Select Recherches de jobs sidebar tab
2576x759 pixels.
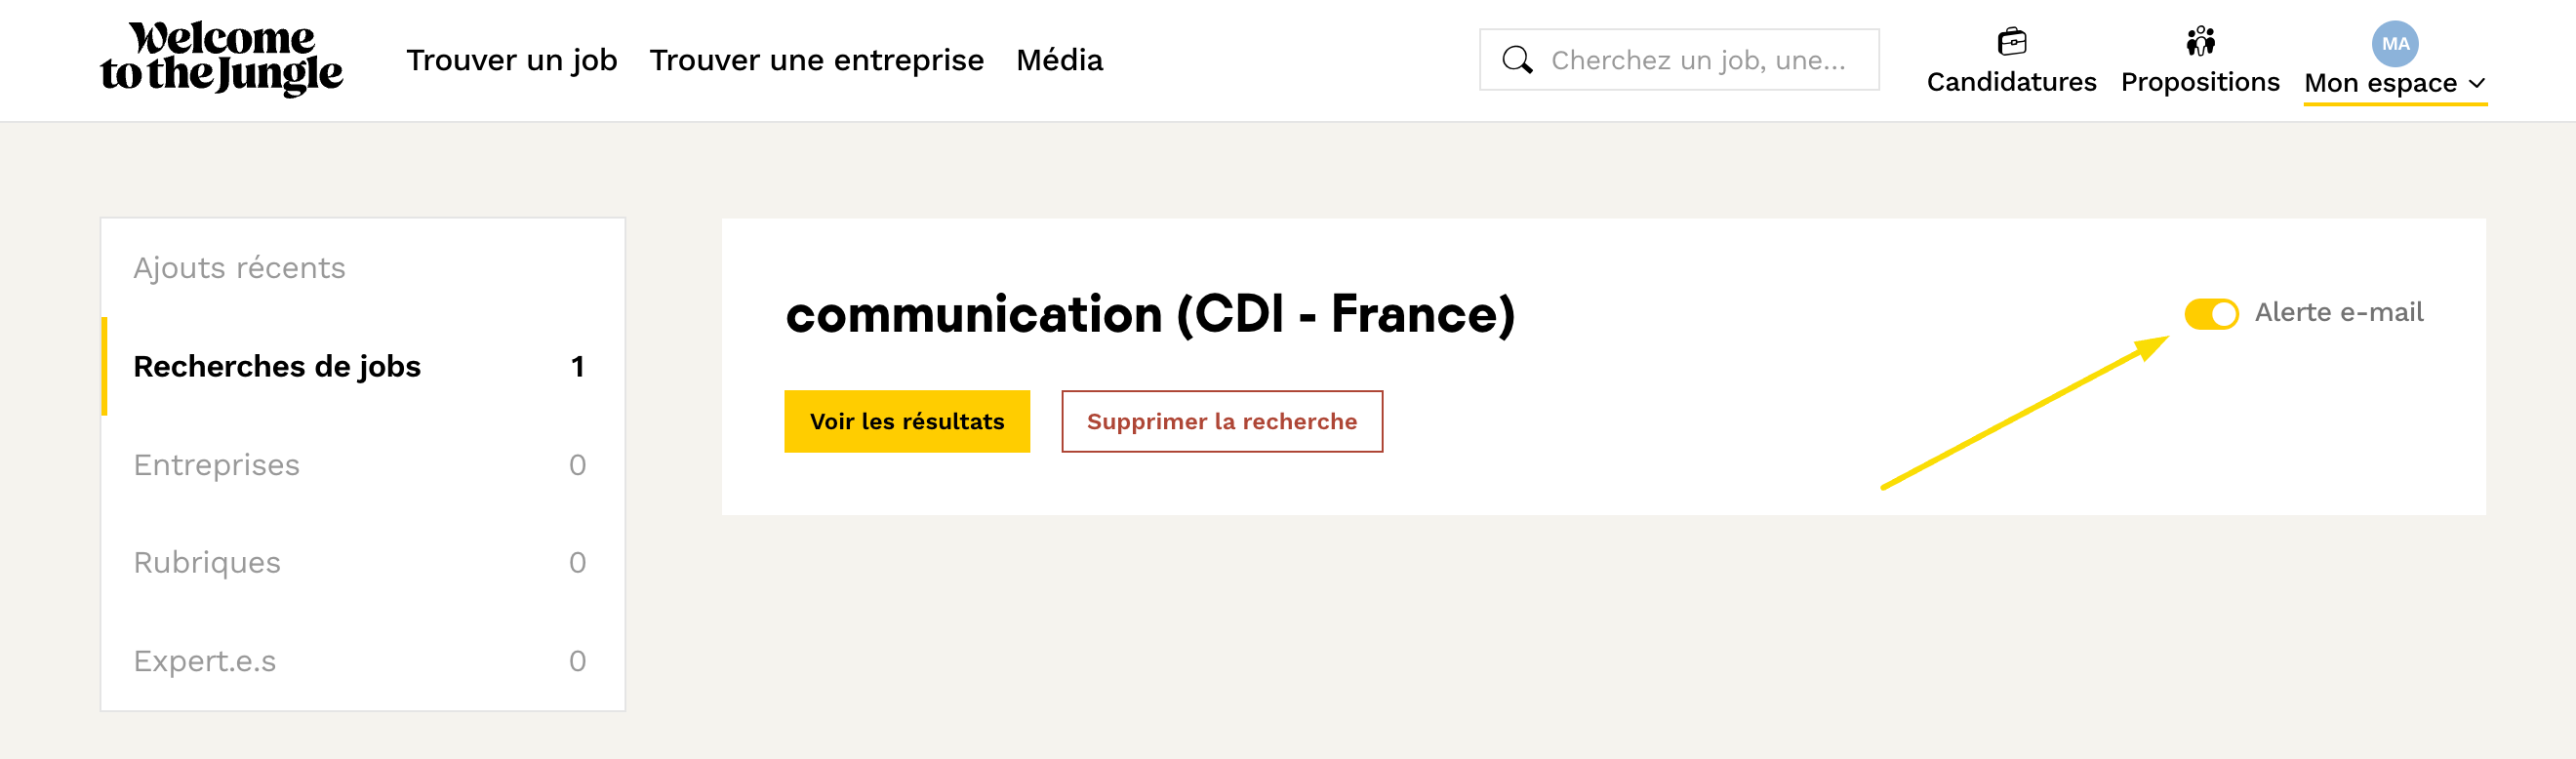277,366
